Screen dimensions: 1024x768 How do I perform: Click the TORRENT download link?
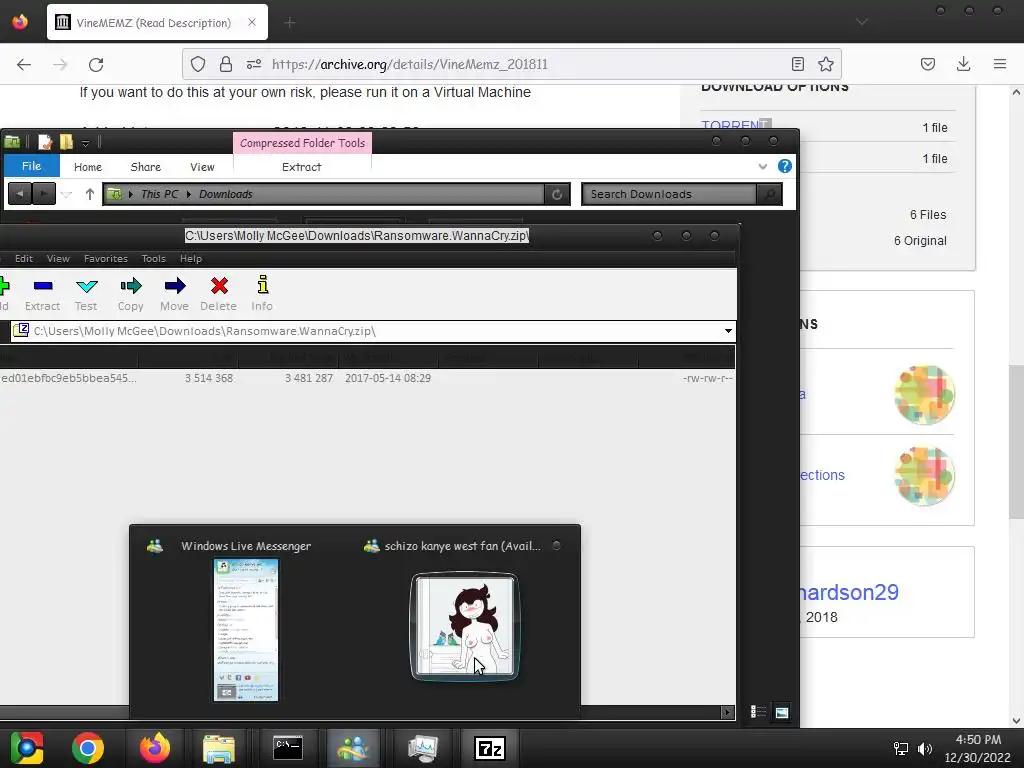point(736,125)
